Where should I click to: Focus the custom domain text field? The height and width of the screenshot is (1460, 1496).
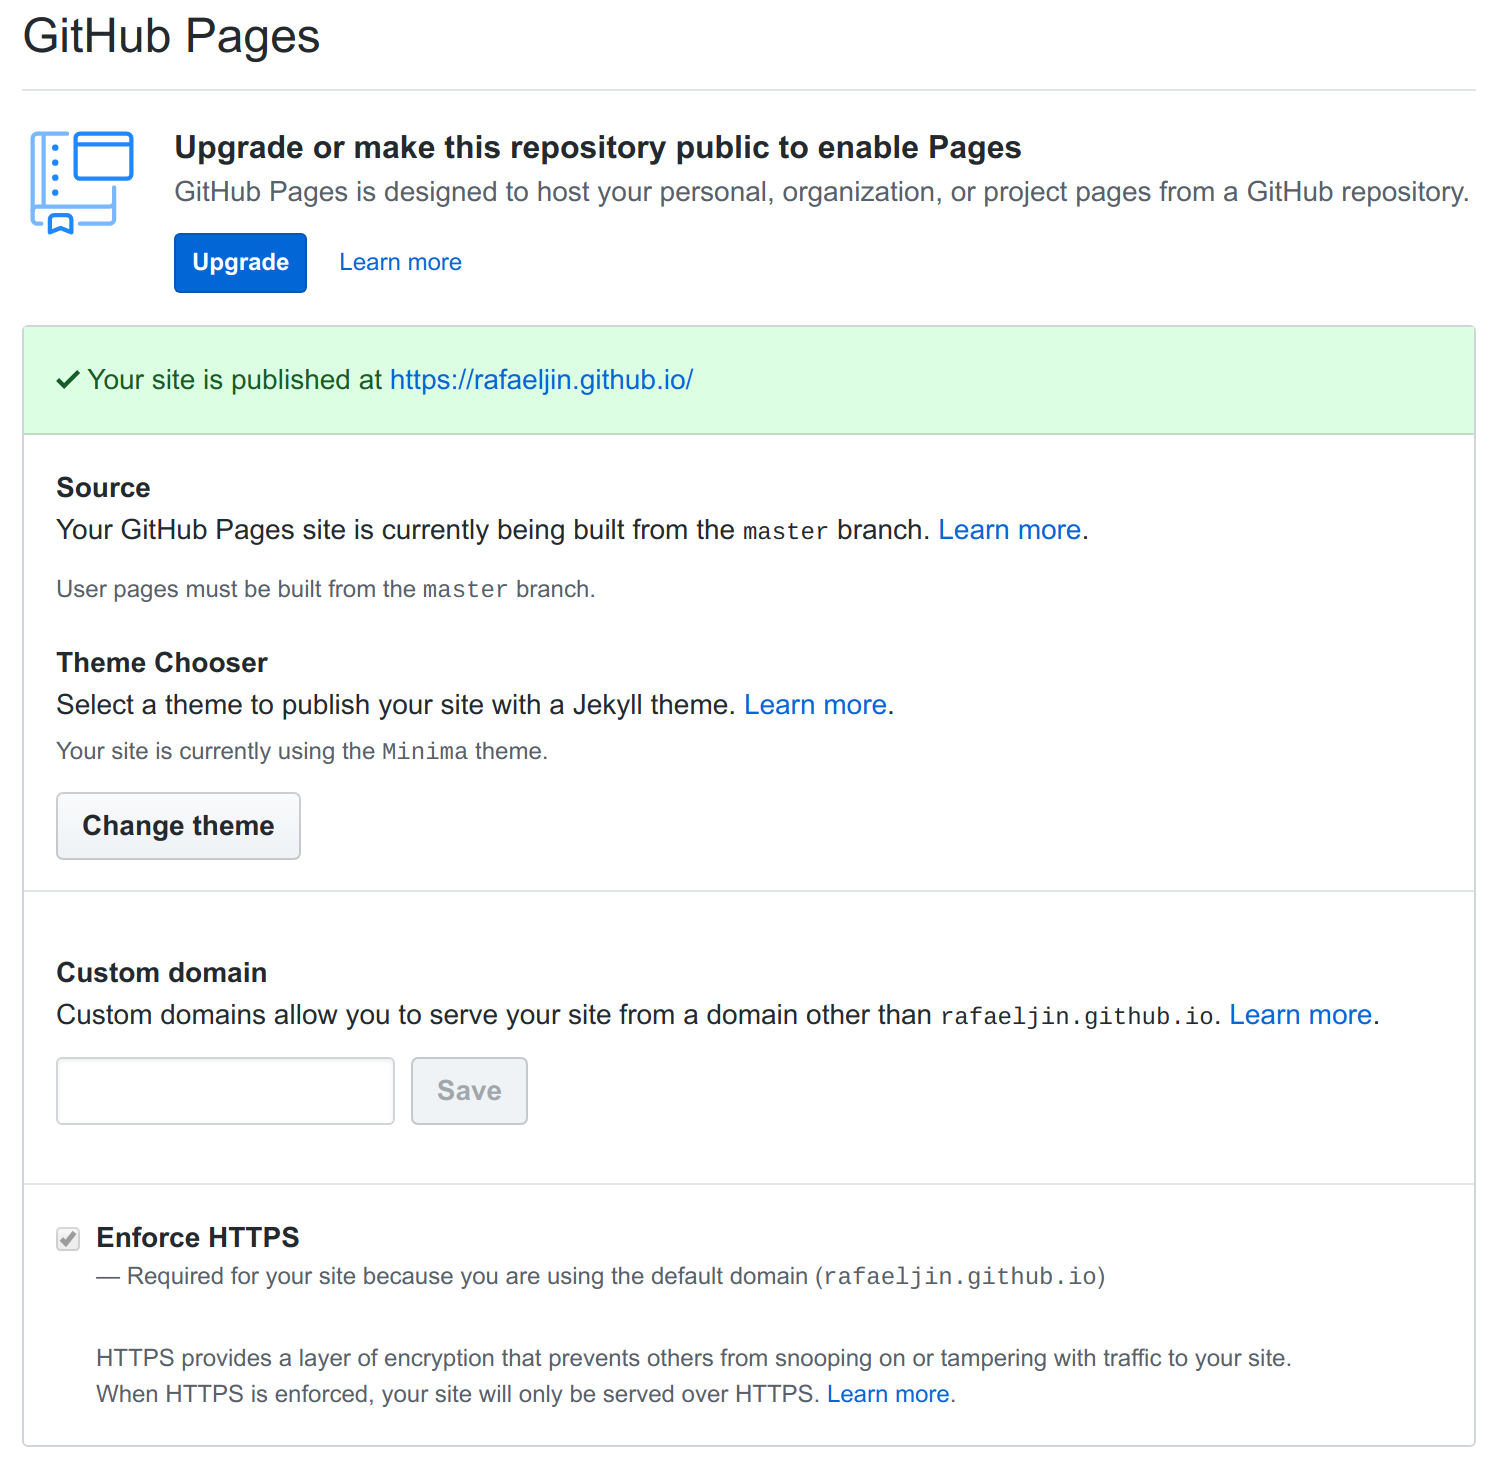225,1091
